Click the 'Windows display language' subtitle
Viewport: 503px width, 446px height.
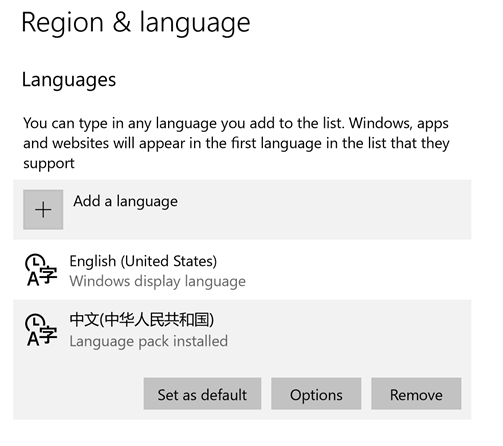pyautogui.click(x=157, y=281)
